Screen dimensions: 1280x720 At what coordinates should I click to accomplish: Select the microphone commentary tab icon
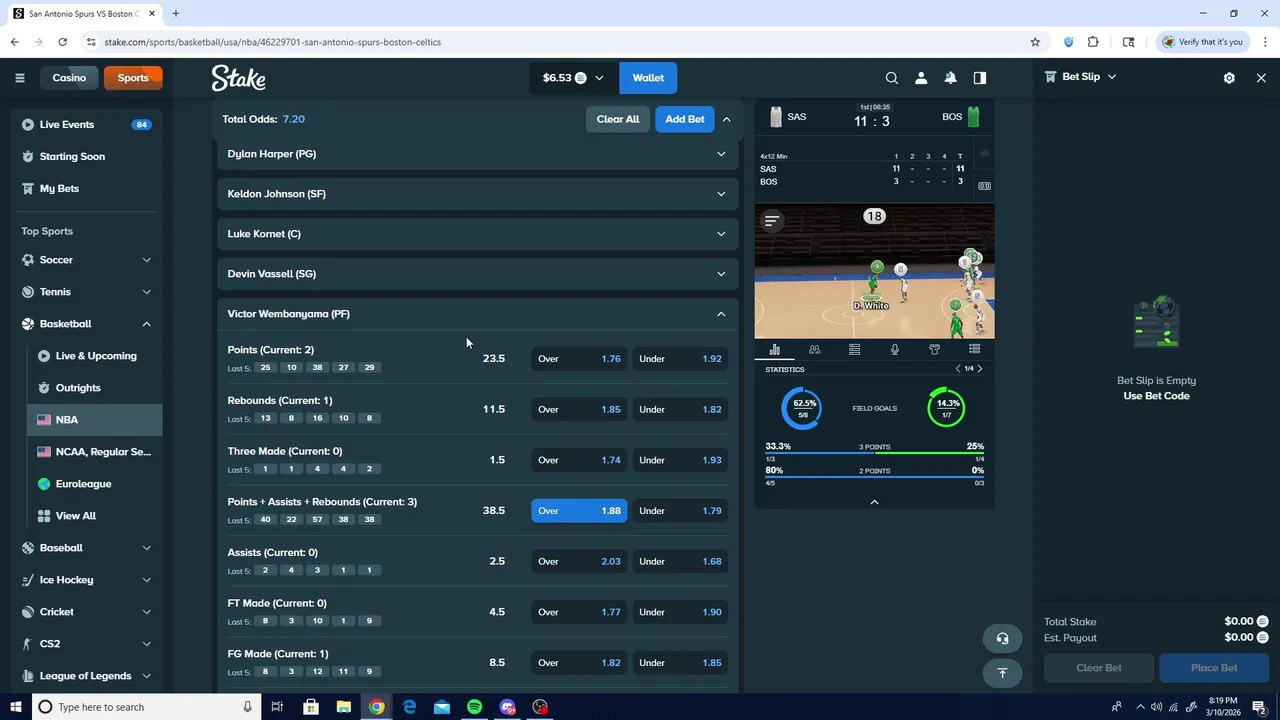[894, 349]
